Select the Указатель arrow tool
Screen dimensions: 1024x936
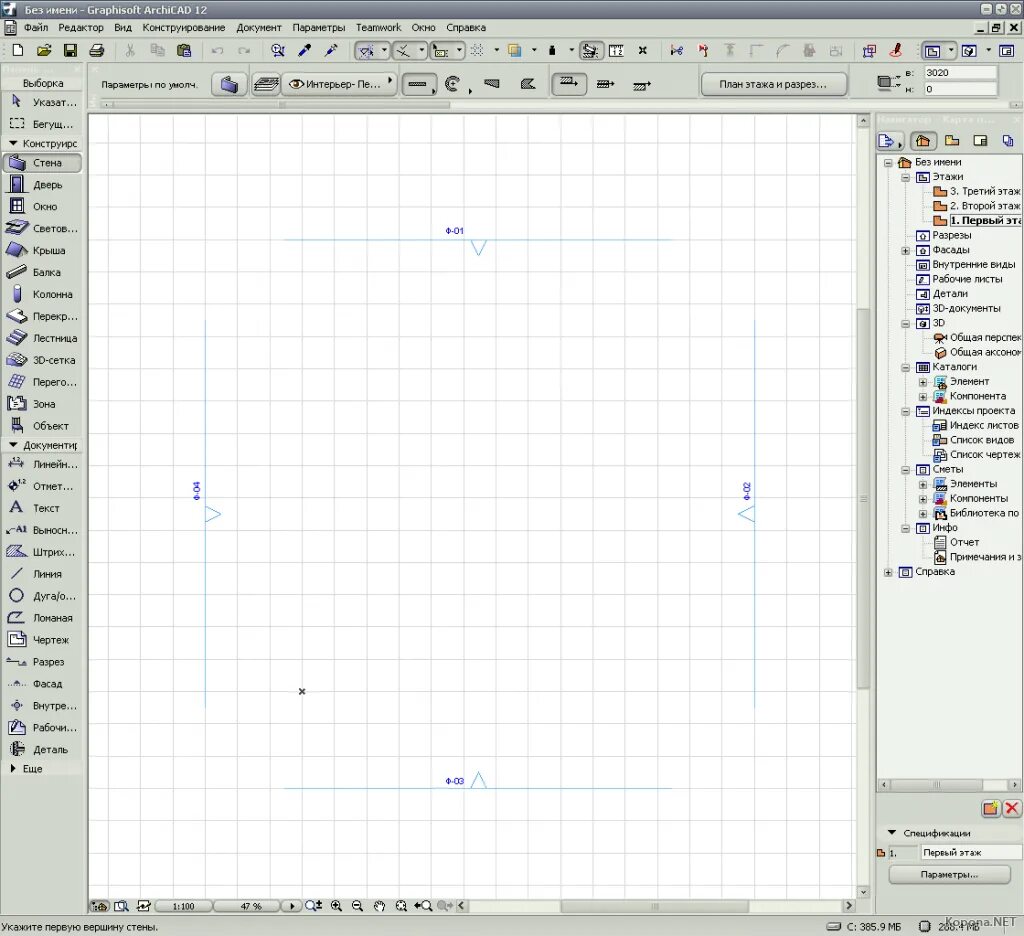tap(43, 102)
